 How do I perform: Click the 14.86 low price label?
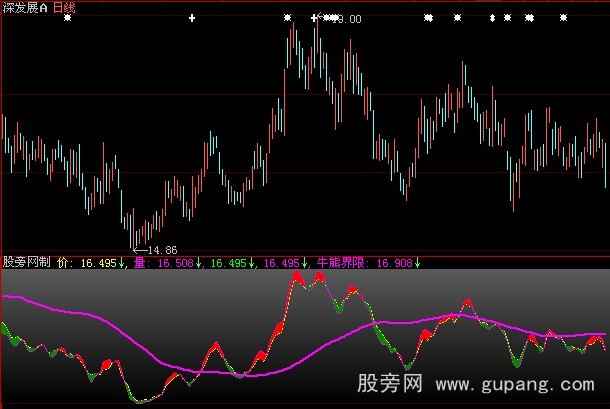(163, 250)
